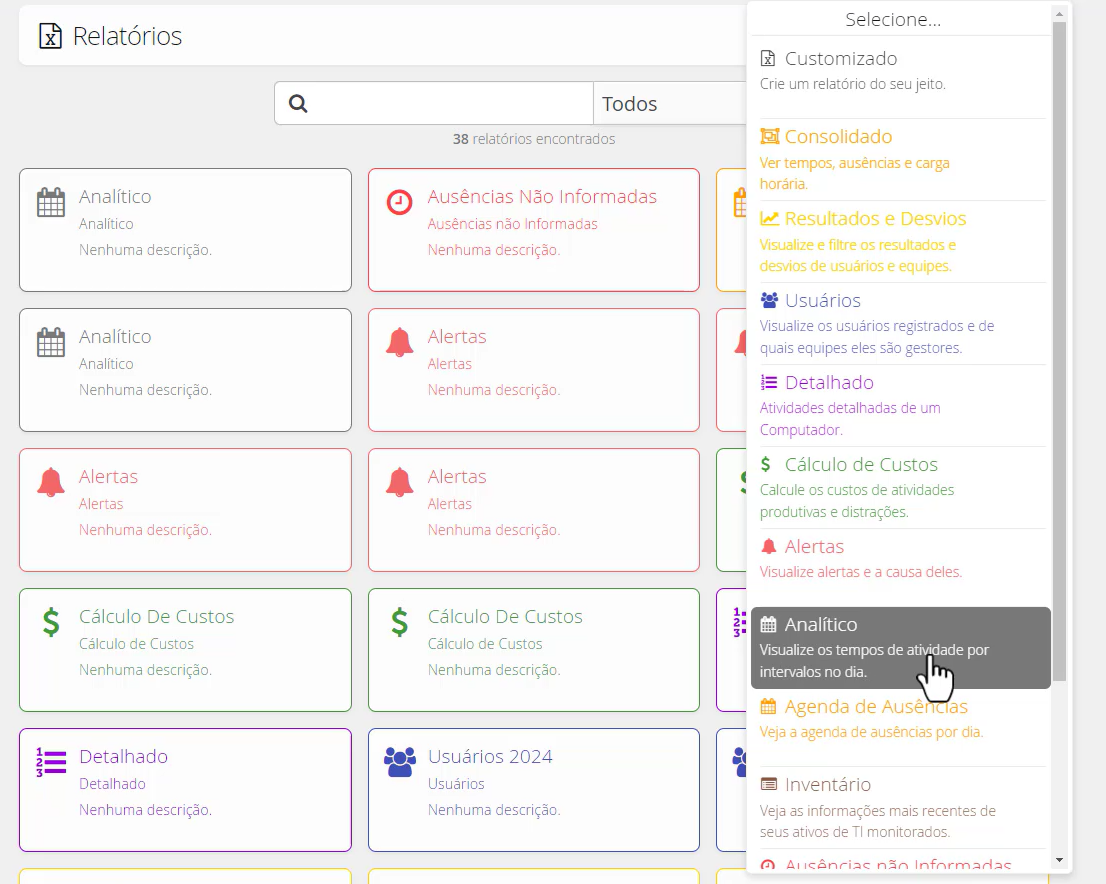Click the chart icon beside Resultados e Desvios
This screenshot has width=1106, height=884.
(x=770, y=219)
